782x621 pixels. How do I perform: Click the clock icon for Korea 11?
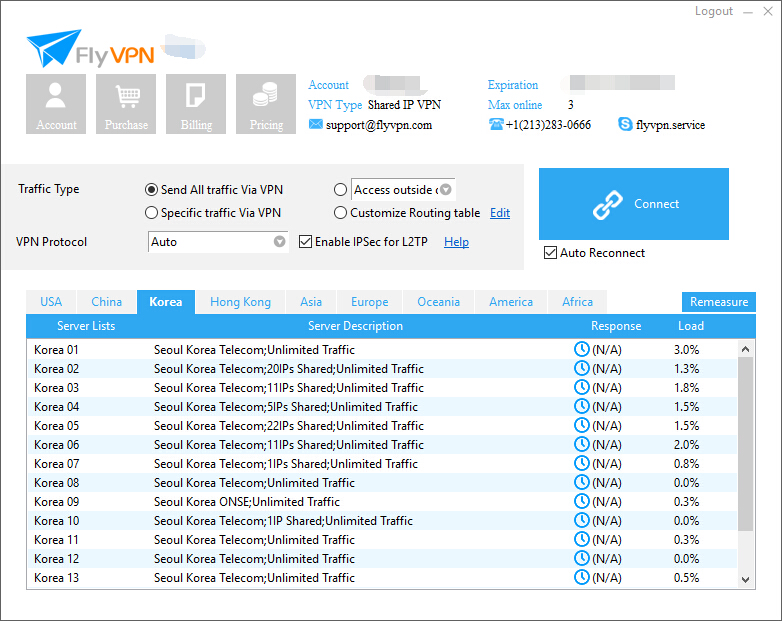(x=582, y=539)
